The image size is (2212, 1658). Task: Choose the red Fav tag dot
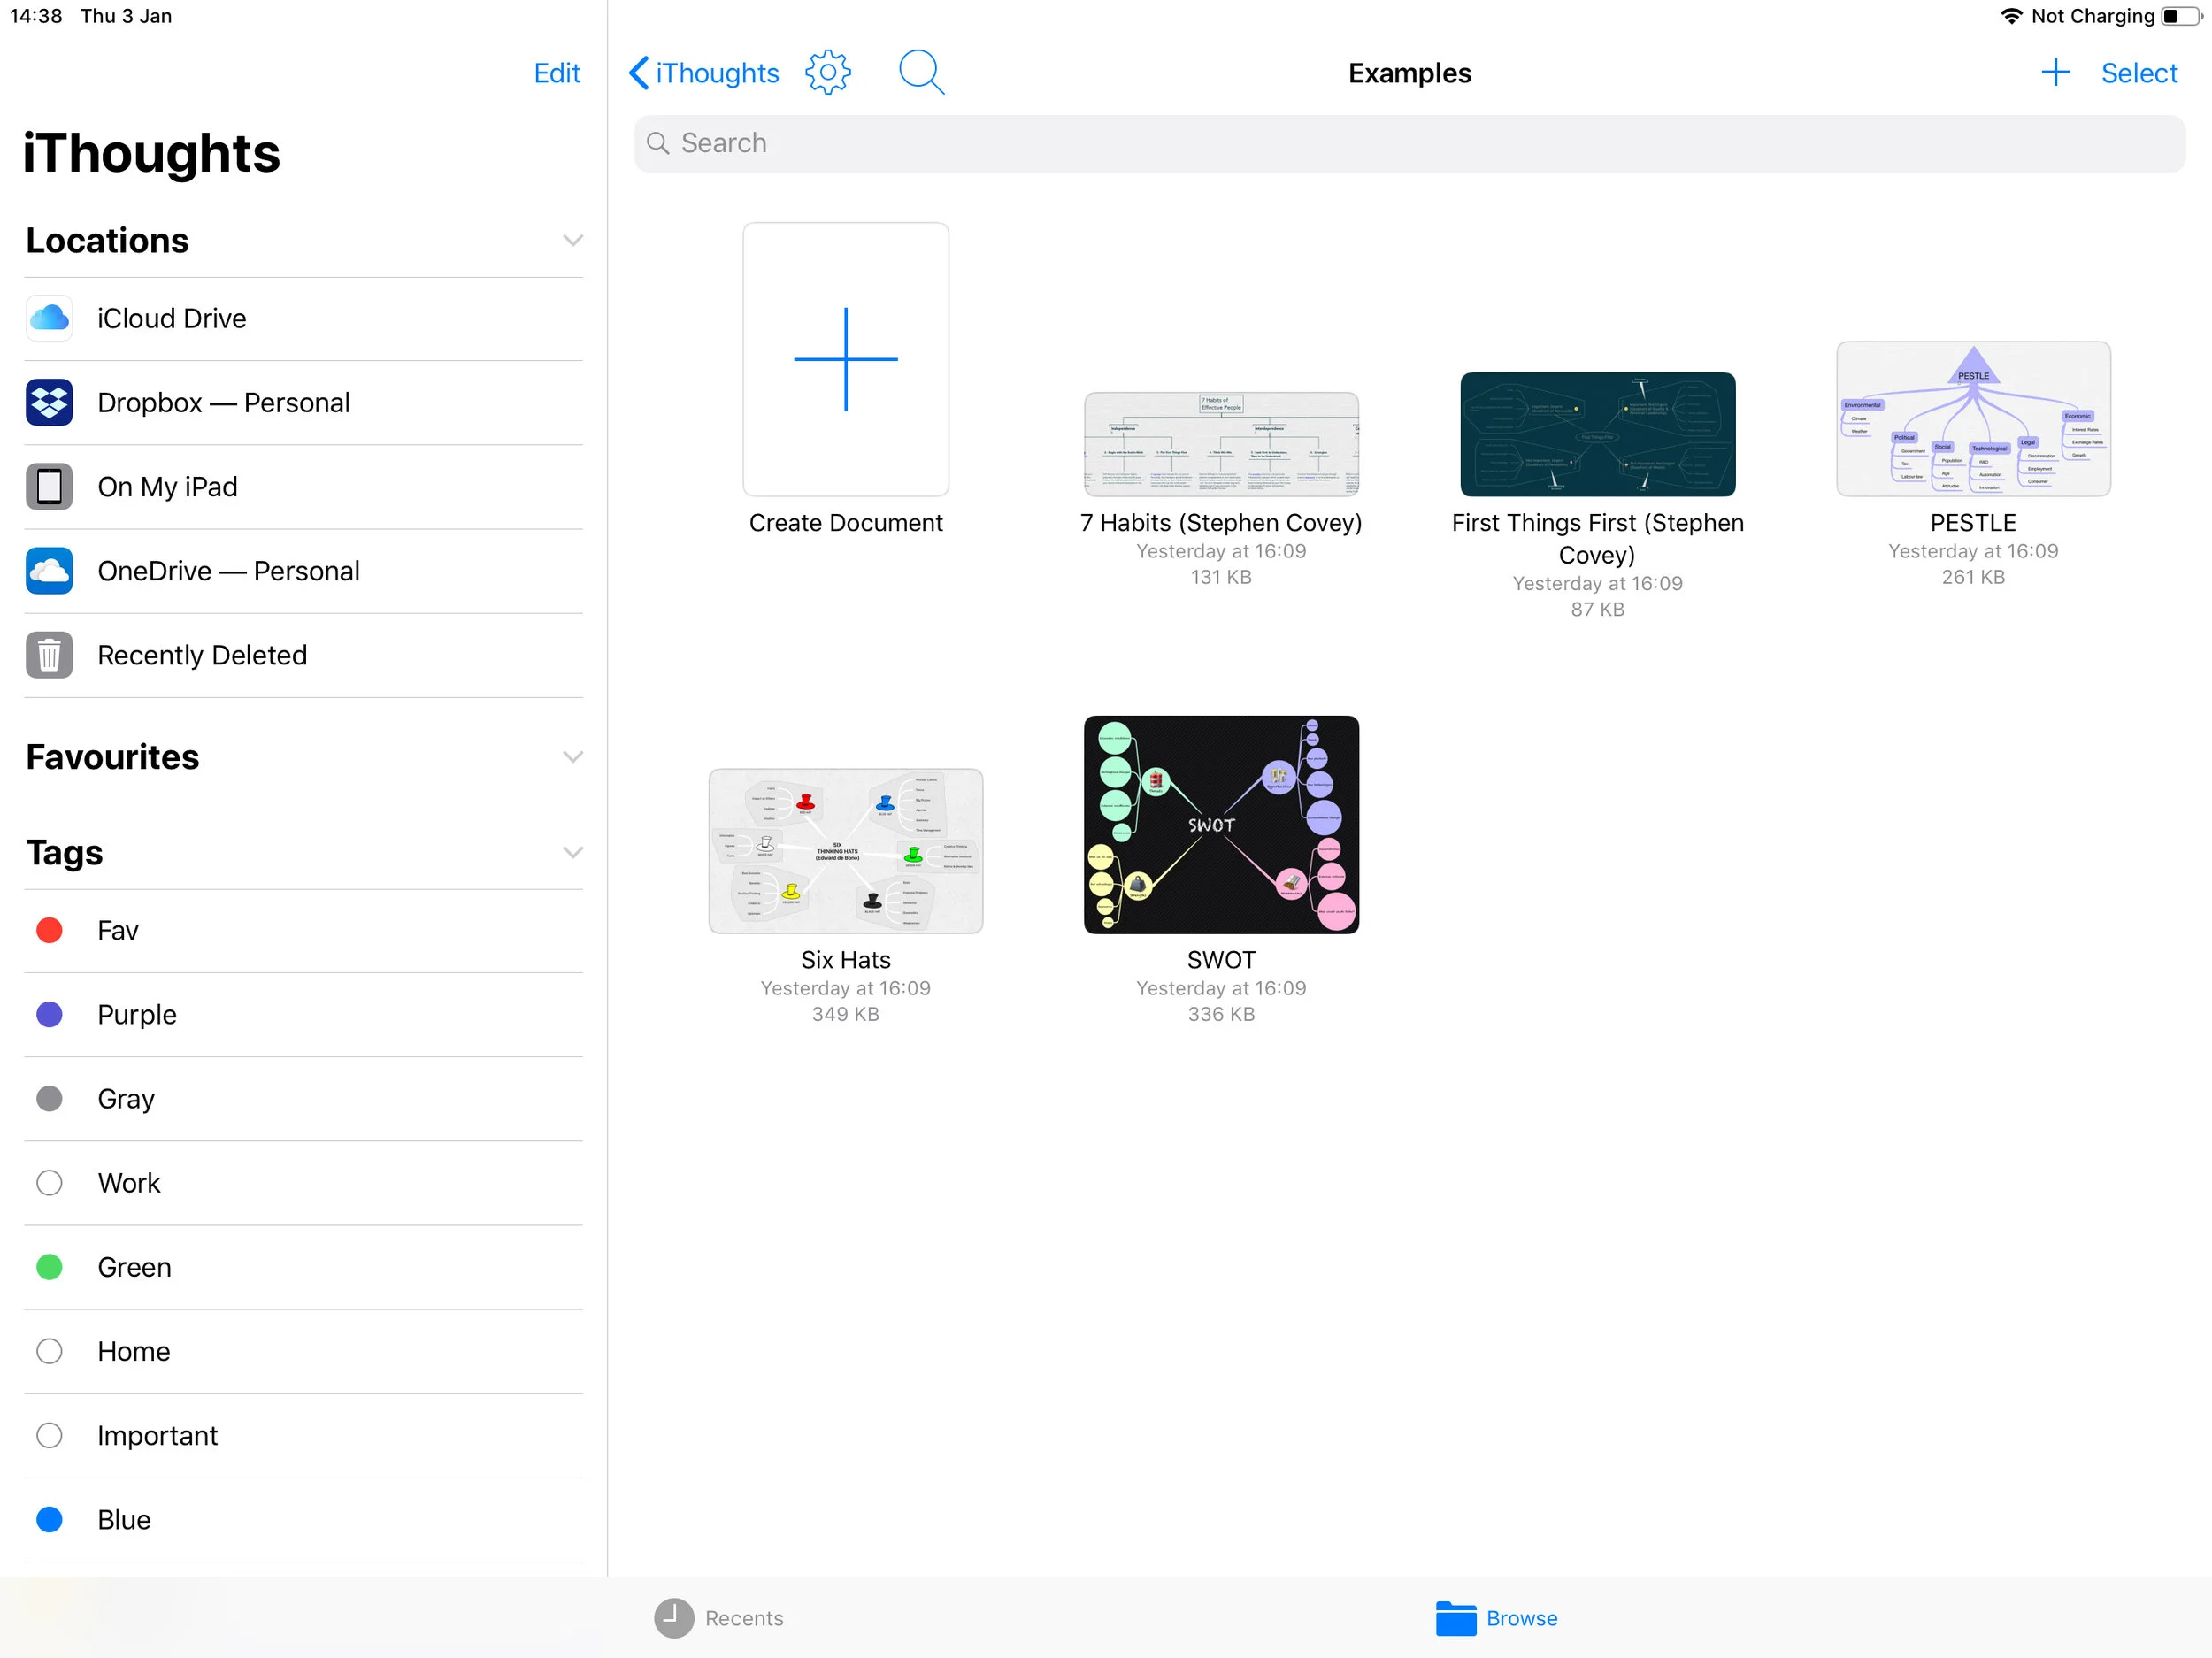[49, 930]
